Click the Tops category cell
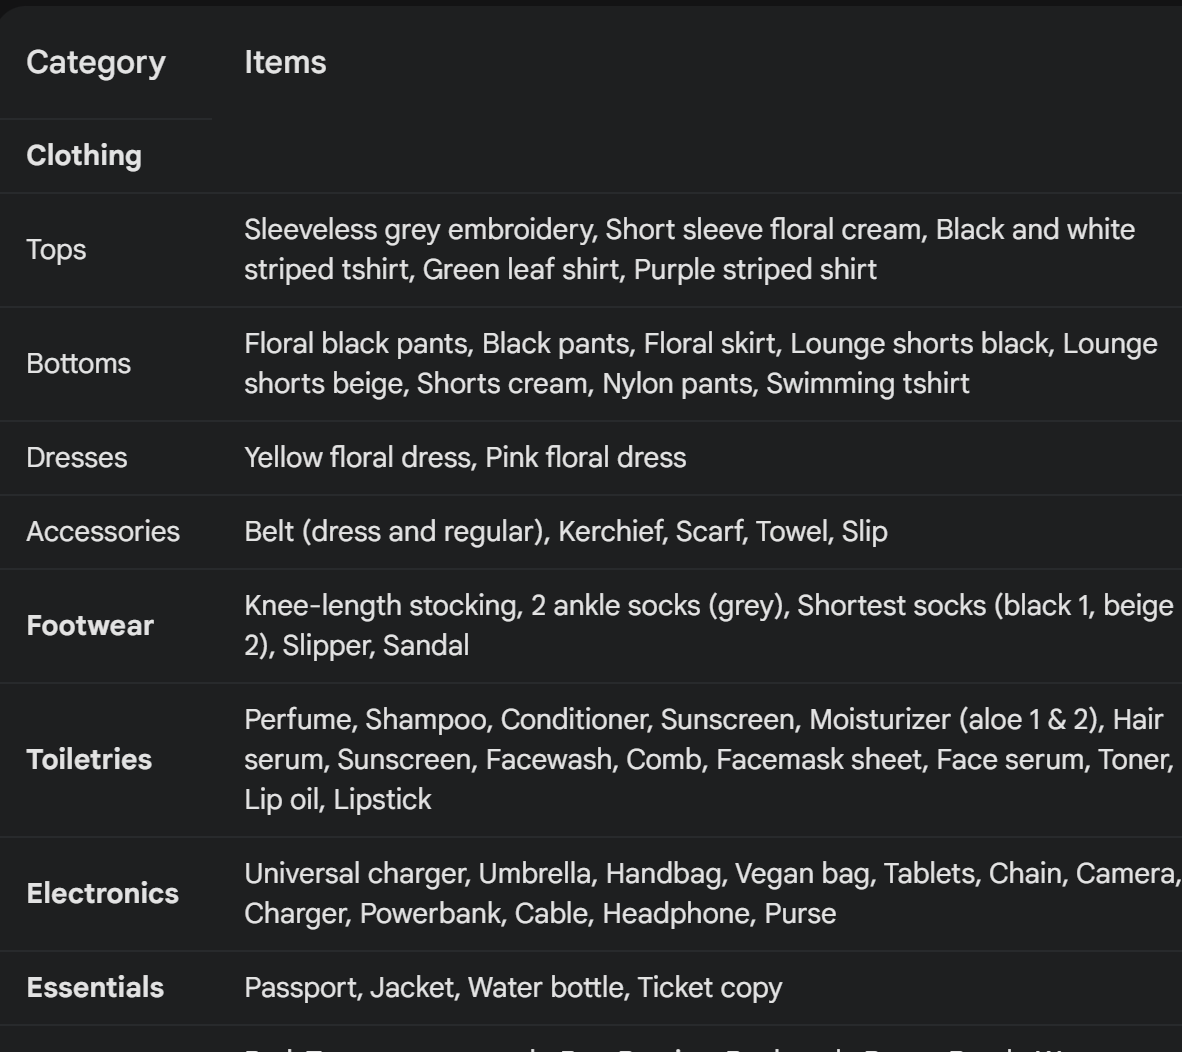Viewport: 1182px width, 1052px height. [56, 249]
